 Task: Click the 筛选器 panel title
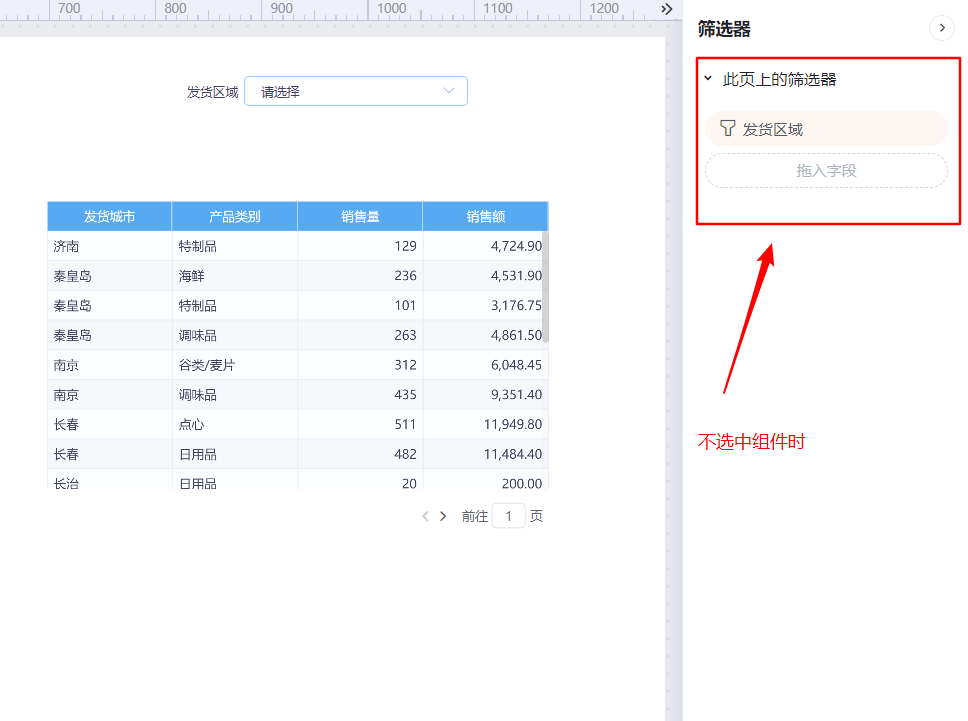[x=724, y=28]
